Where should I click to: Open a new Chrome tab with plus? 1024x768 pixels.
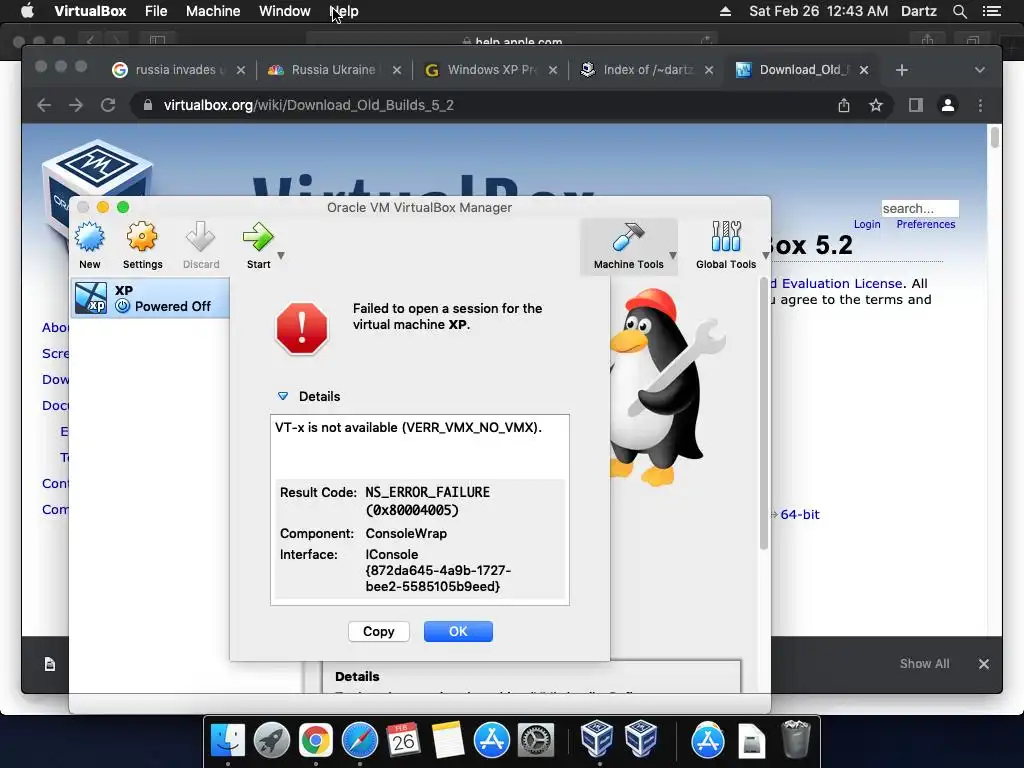pyautogui.click(x=902, y=70)
